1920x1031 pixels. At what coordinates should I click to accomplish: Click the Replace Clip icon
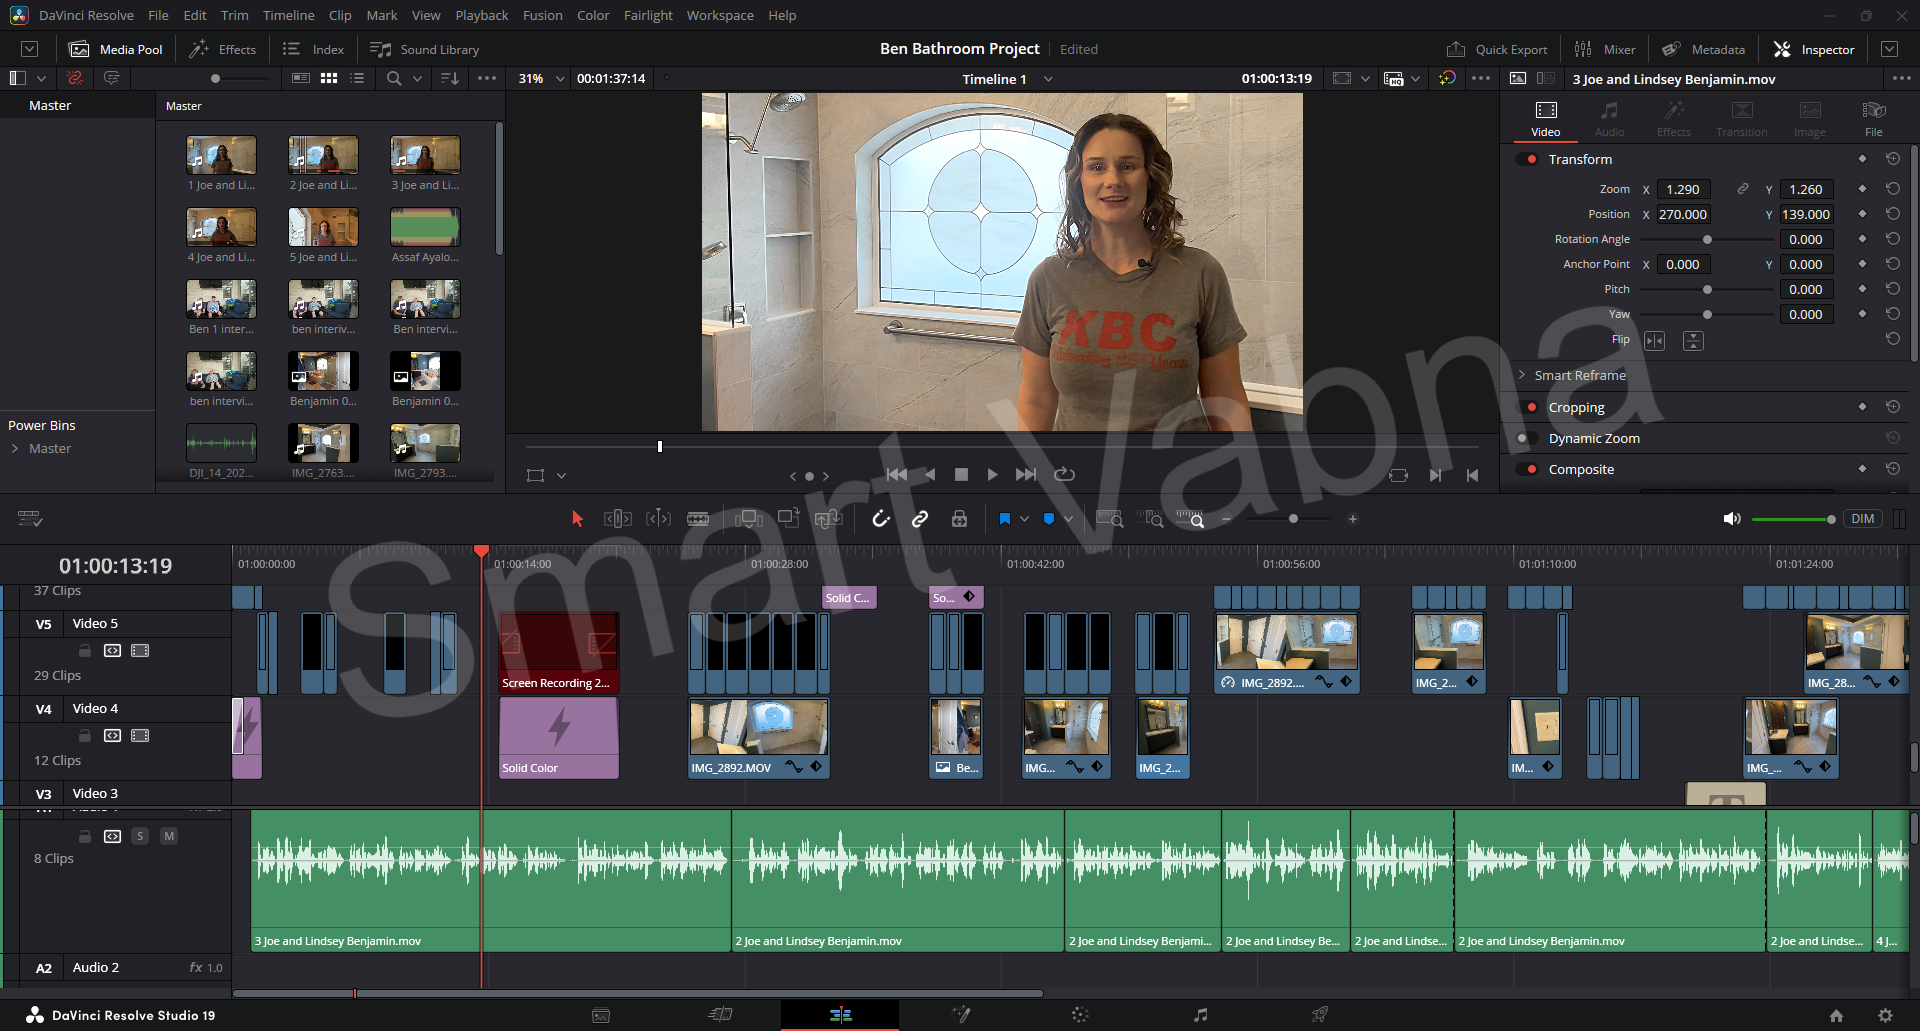[x=828, y=518]
